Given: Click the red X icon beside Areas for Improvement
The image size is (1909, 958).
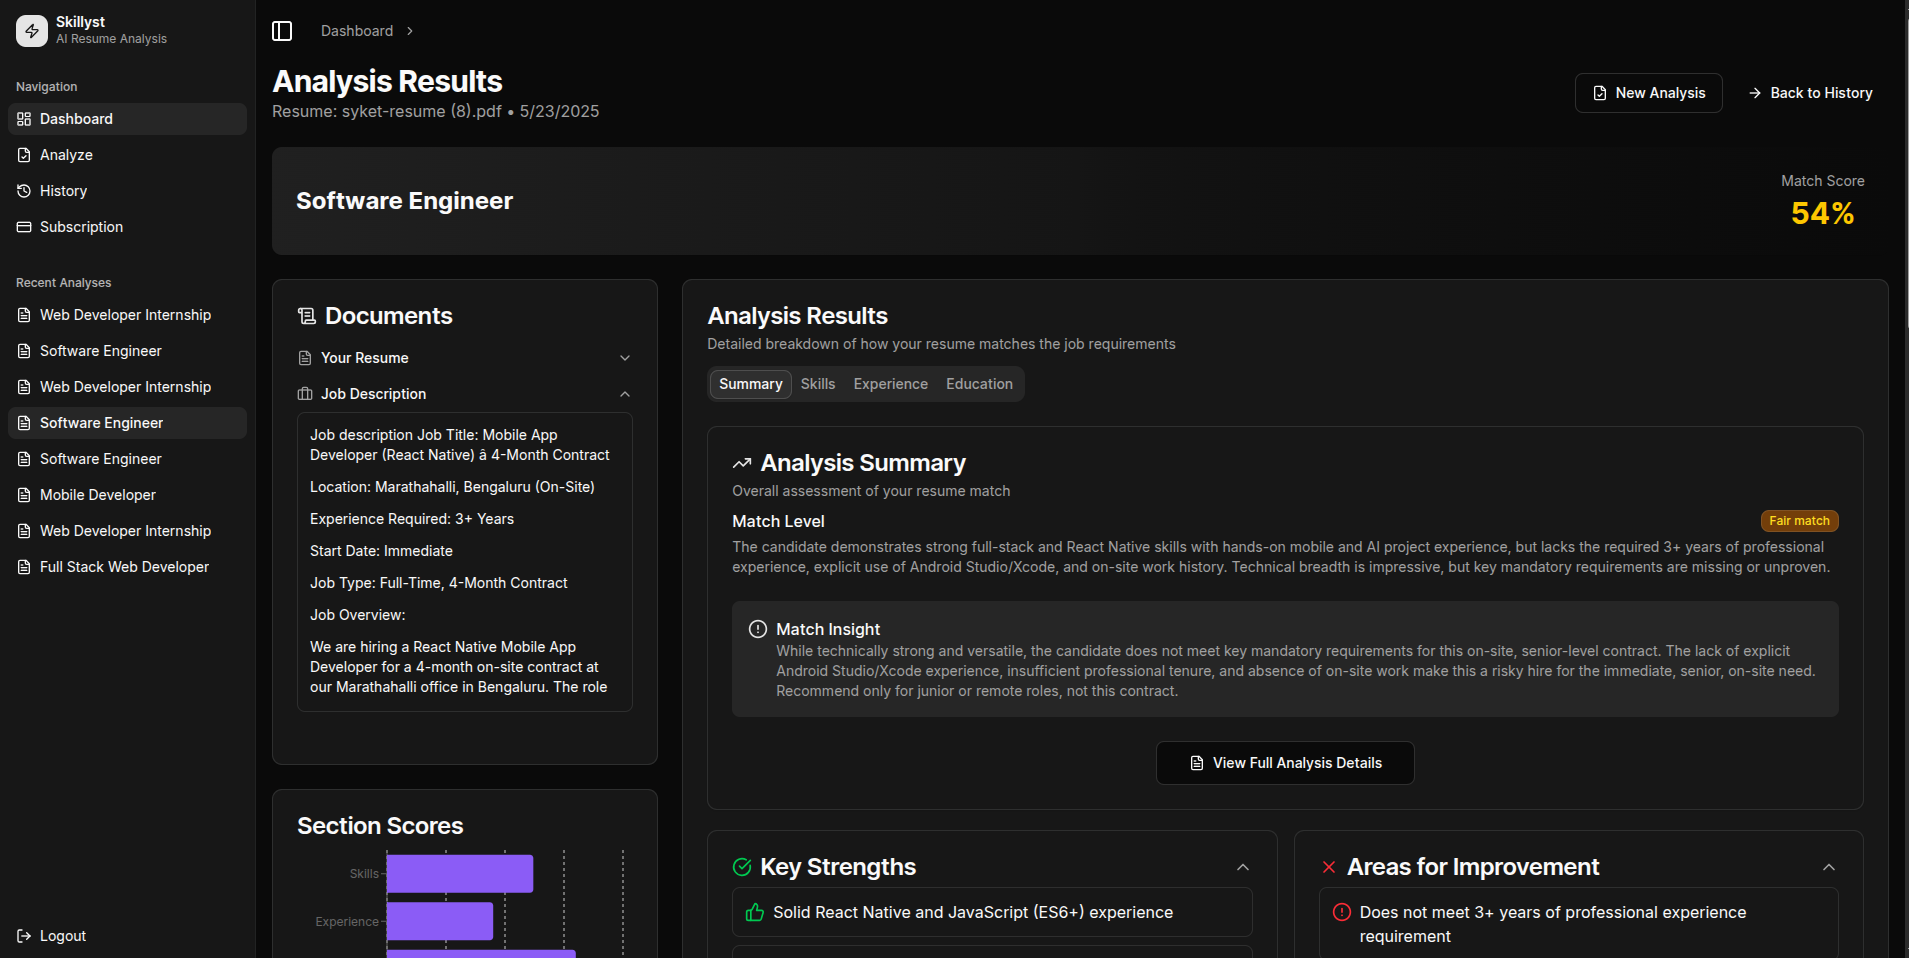Looking at the screenshot, I should [1329, 867].
